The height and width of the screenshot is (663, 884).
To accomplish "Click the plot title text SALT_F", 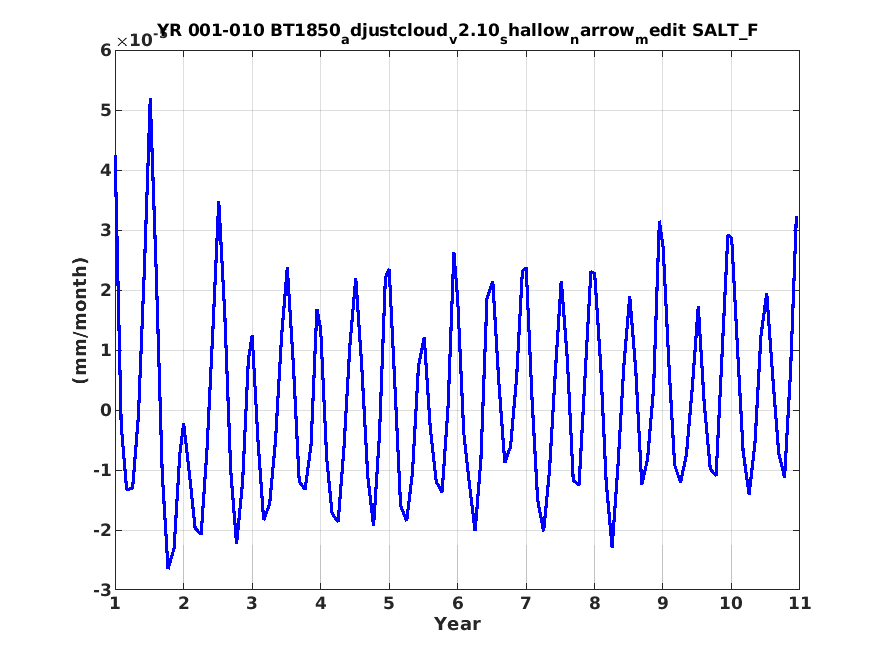I will tap(724, 30).
